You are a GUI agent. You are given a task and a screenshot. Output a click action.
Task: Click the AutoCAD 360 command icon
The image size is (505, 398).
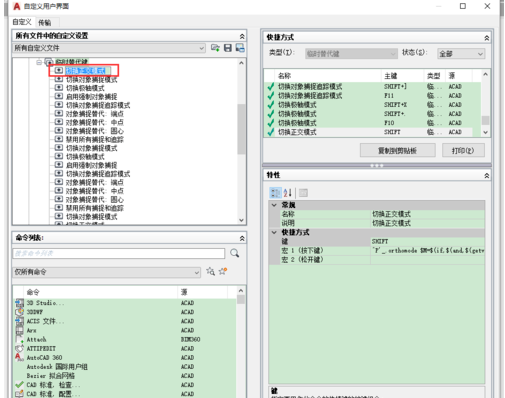pos(20,357)
